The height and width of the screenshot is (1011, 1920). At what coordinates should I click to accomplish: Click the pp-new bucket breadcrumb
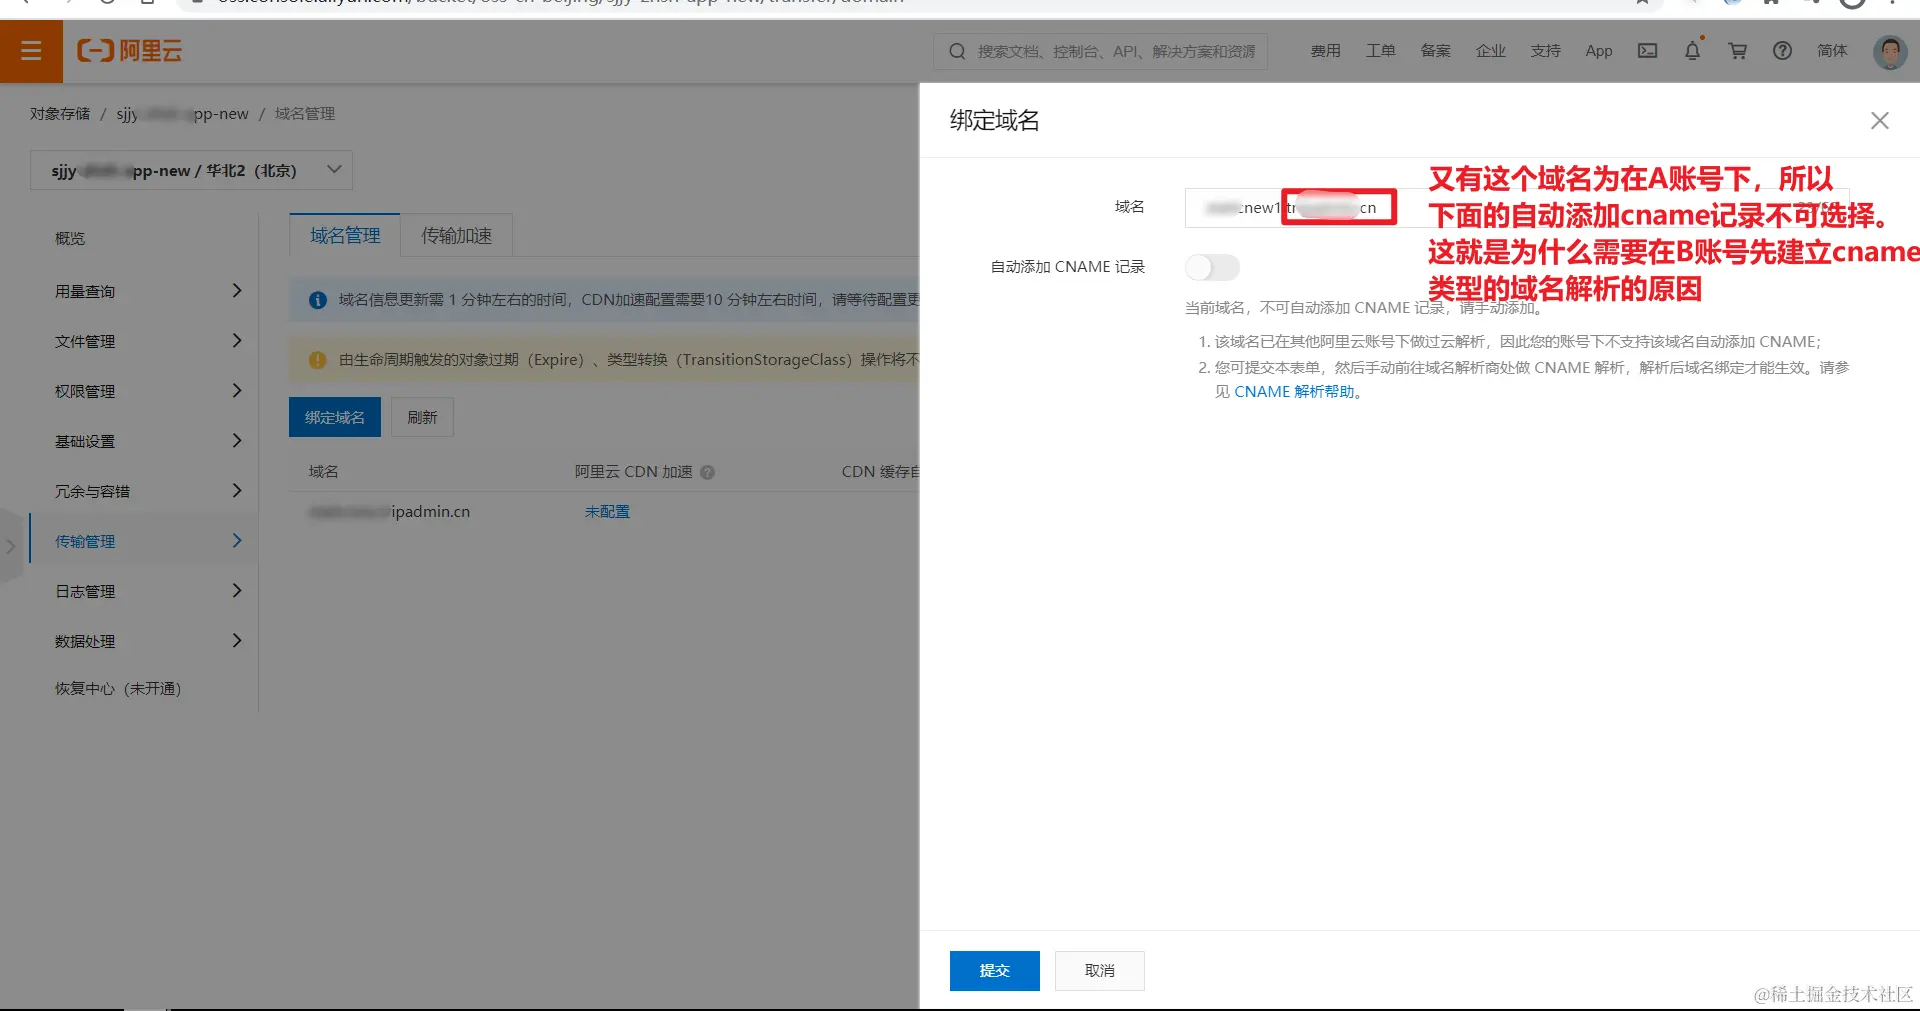[182, 114]
